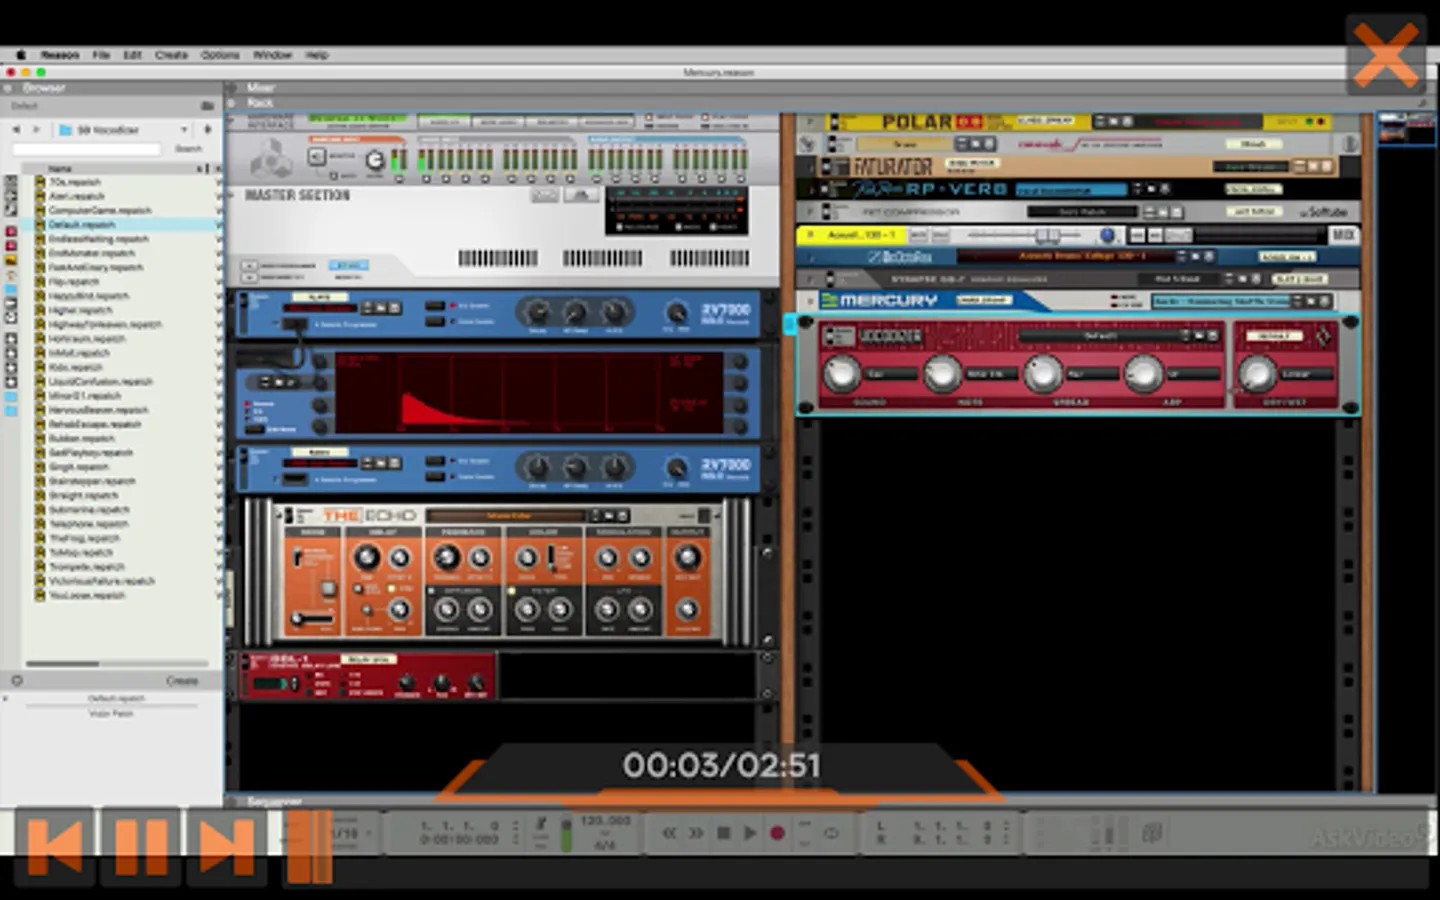The image size is (1440, 900).
Task: Click the Fast Forward button in the transport
Action: [696, 832]
